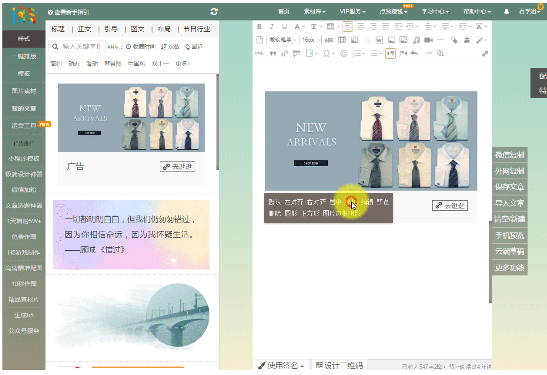This screenshot has width=547, height=375.
Task: Expand editor to fullscreen with arrows icon
Action: [485, 54]
